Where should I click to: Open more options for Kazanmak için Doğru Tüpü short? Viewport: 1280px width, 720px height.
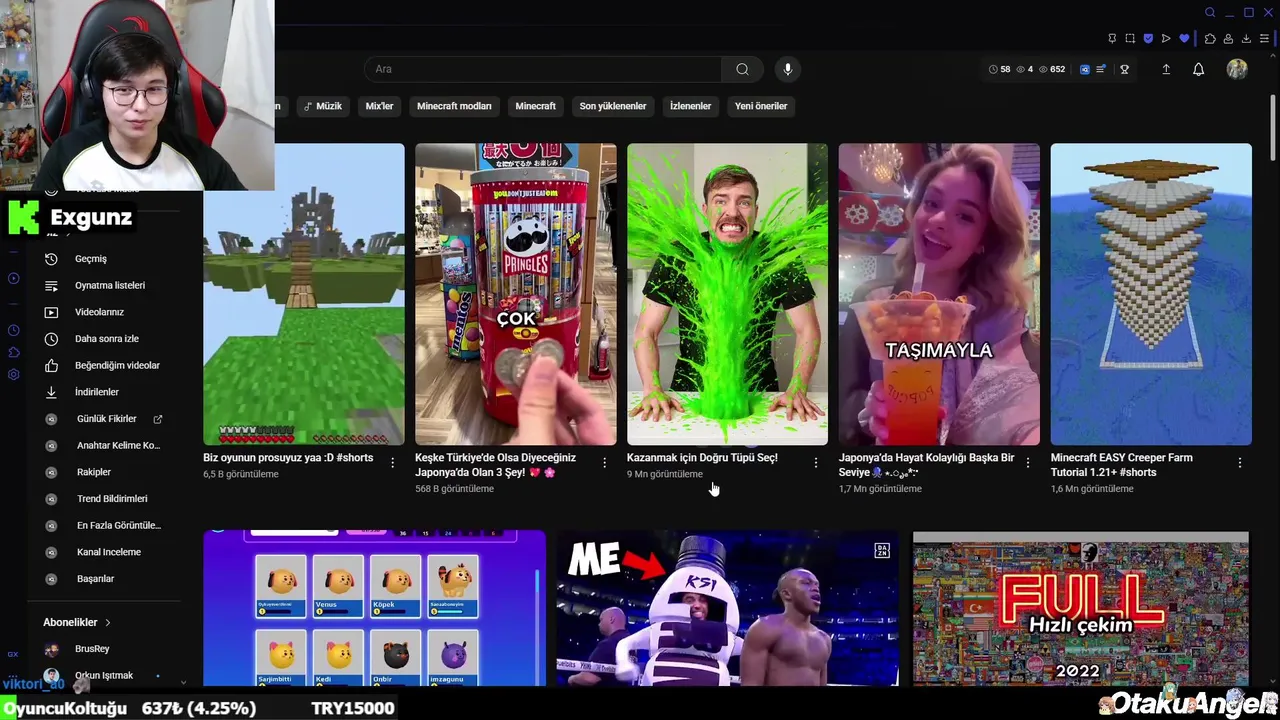[816, 463]
